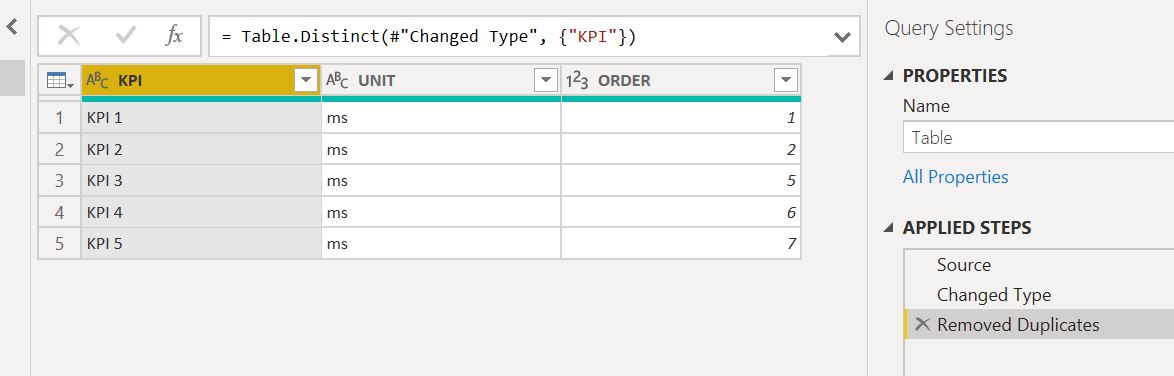Select the ORDER value 7 cell
Image resolution: width=1174 pixels, height=376 pixels.
pos(681,243)
